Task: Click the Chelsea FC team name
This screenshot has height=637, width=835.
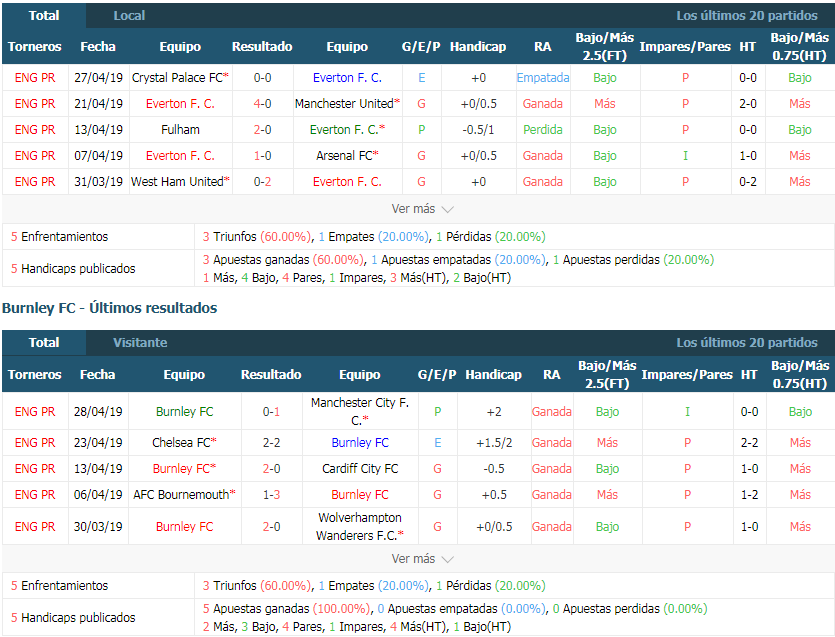Action: point(181,443)
